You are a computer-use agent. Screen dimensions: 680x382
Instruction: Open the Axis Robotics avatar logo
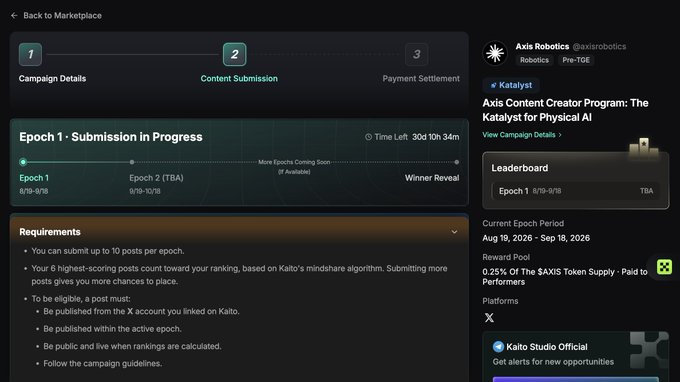point(495,53)
